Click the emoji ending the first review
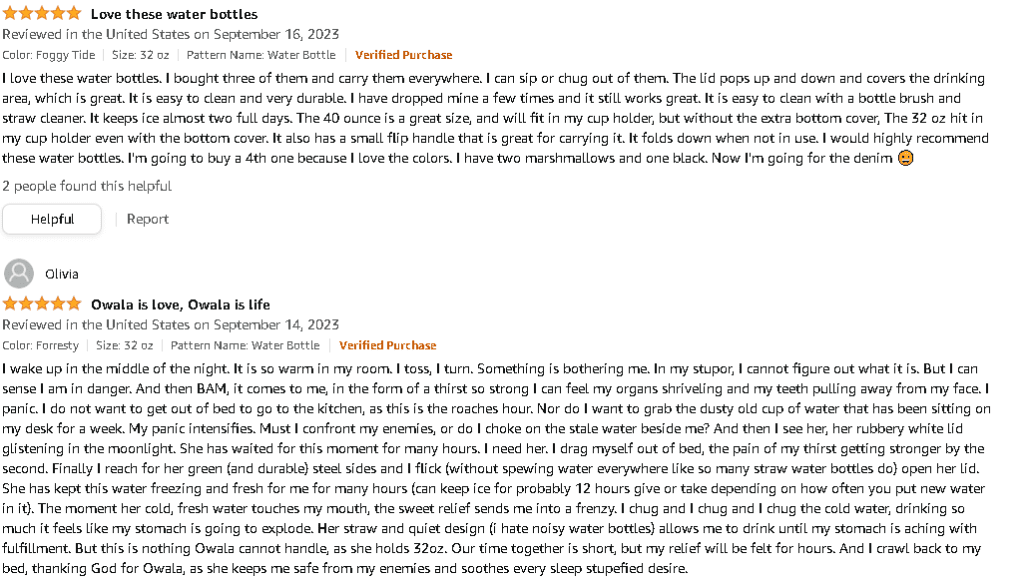1024x586 pixels. point(905,158)
